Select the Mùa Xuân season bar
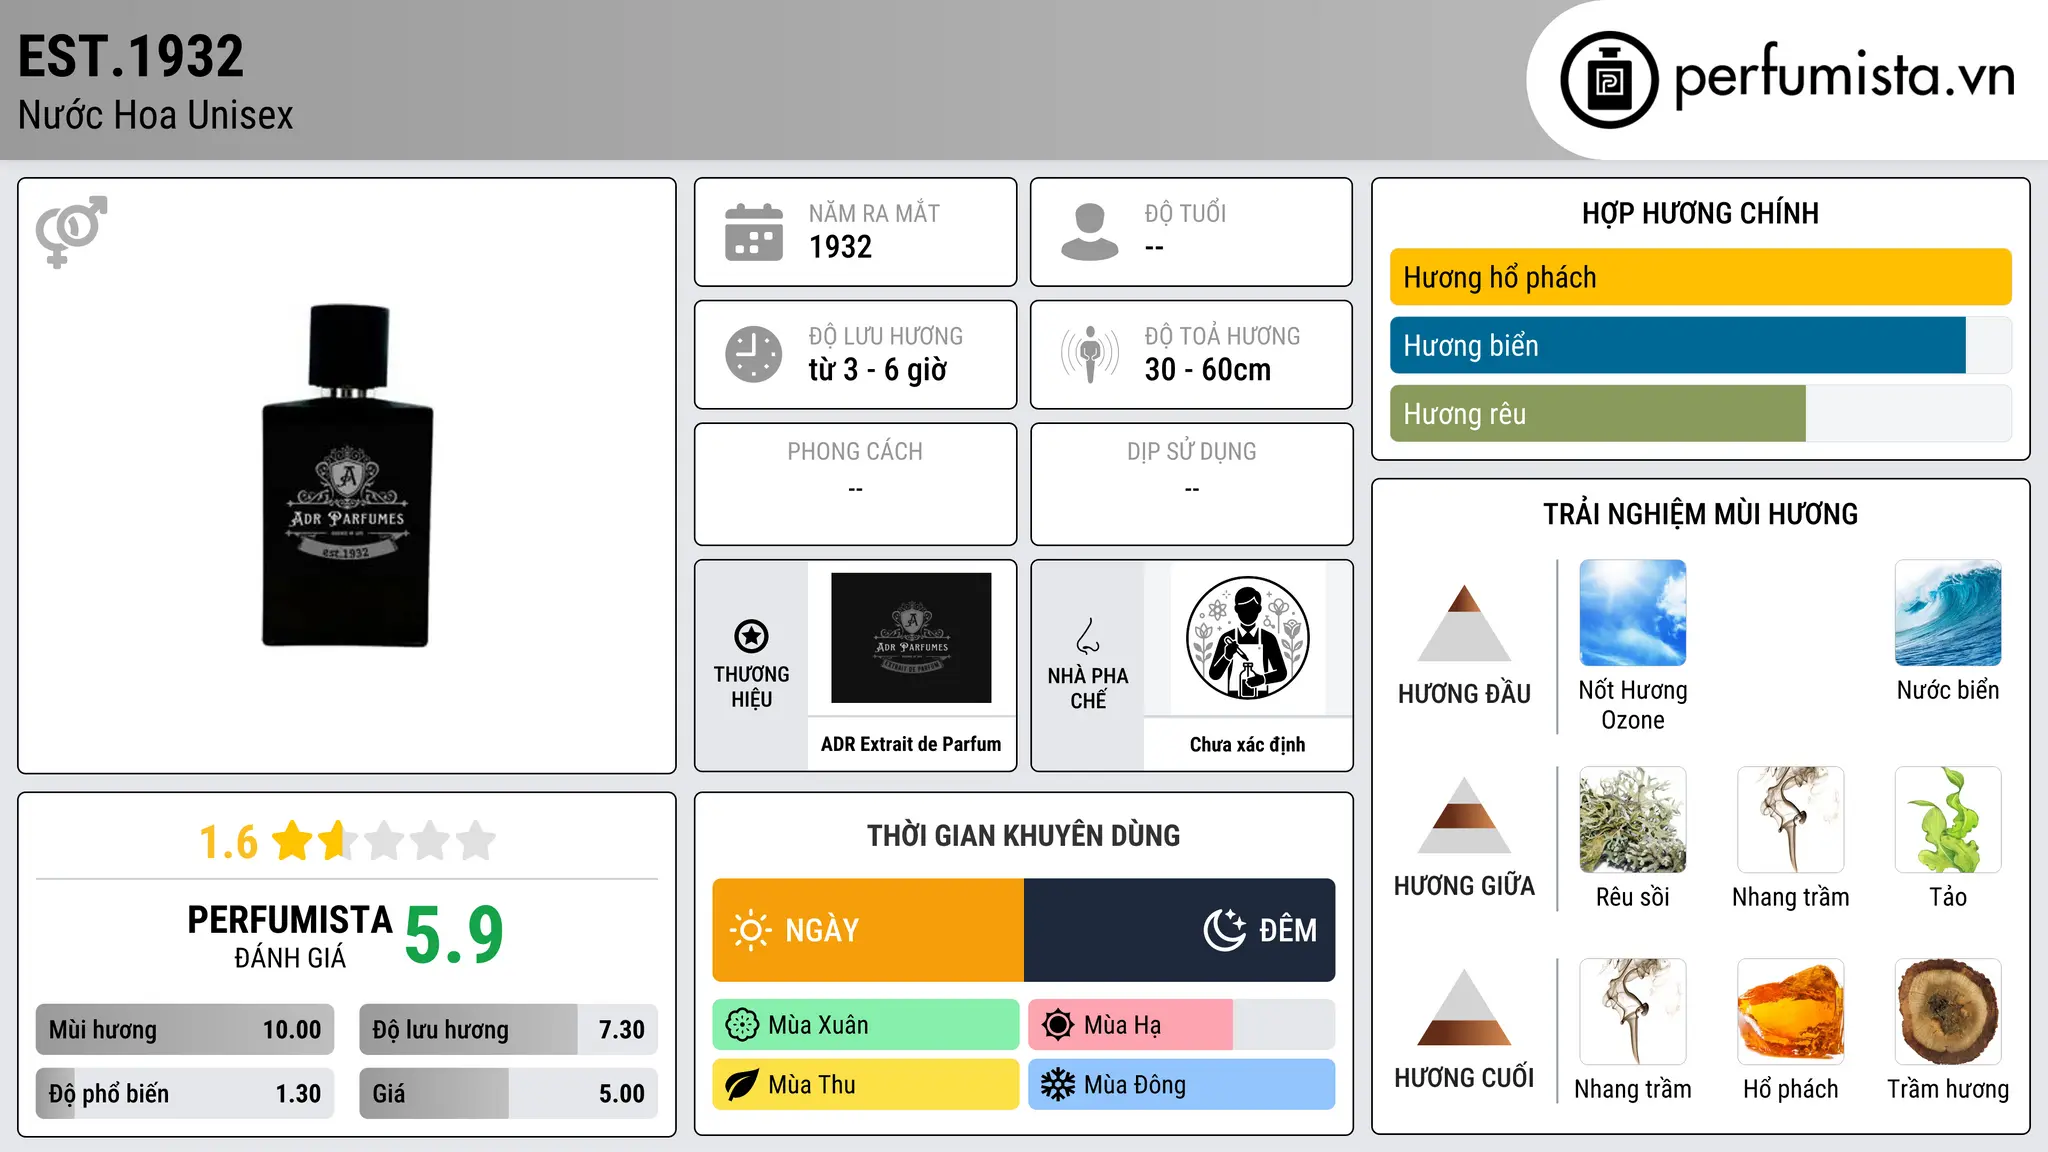This screenshot has width=2048, height=1152. 866,1025
